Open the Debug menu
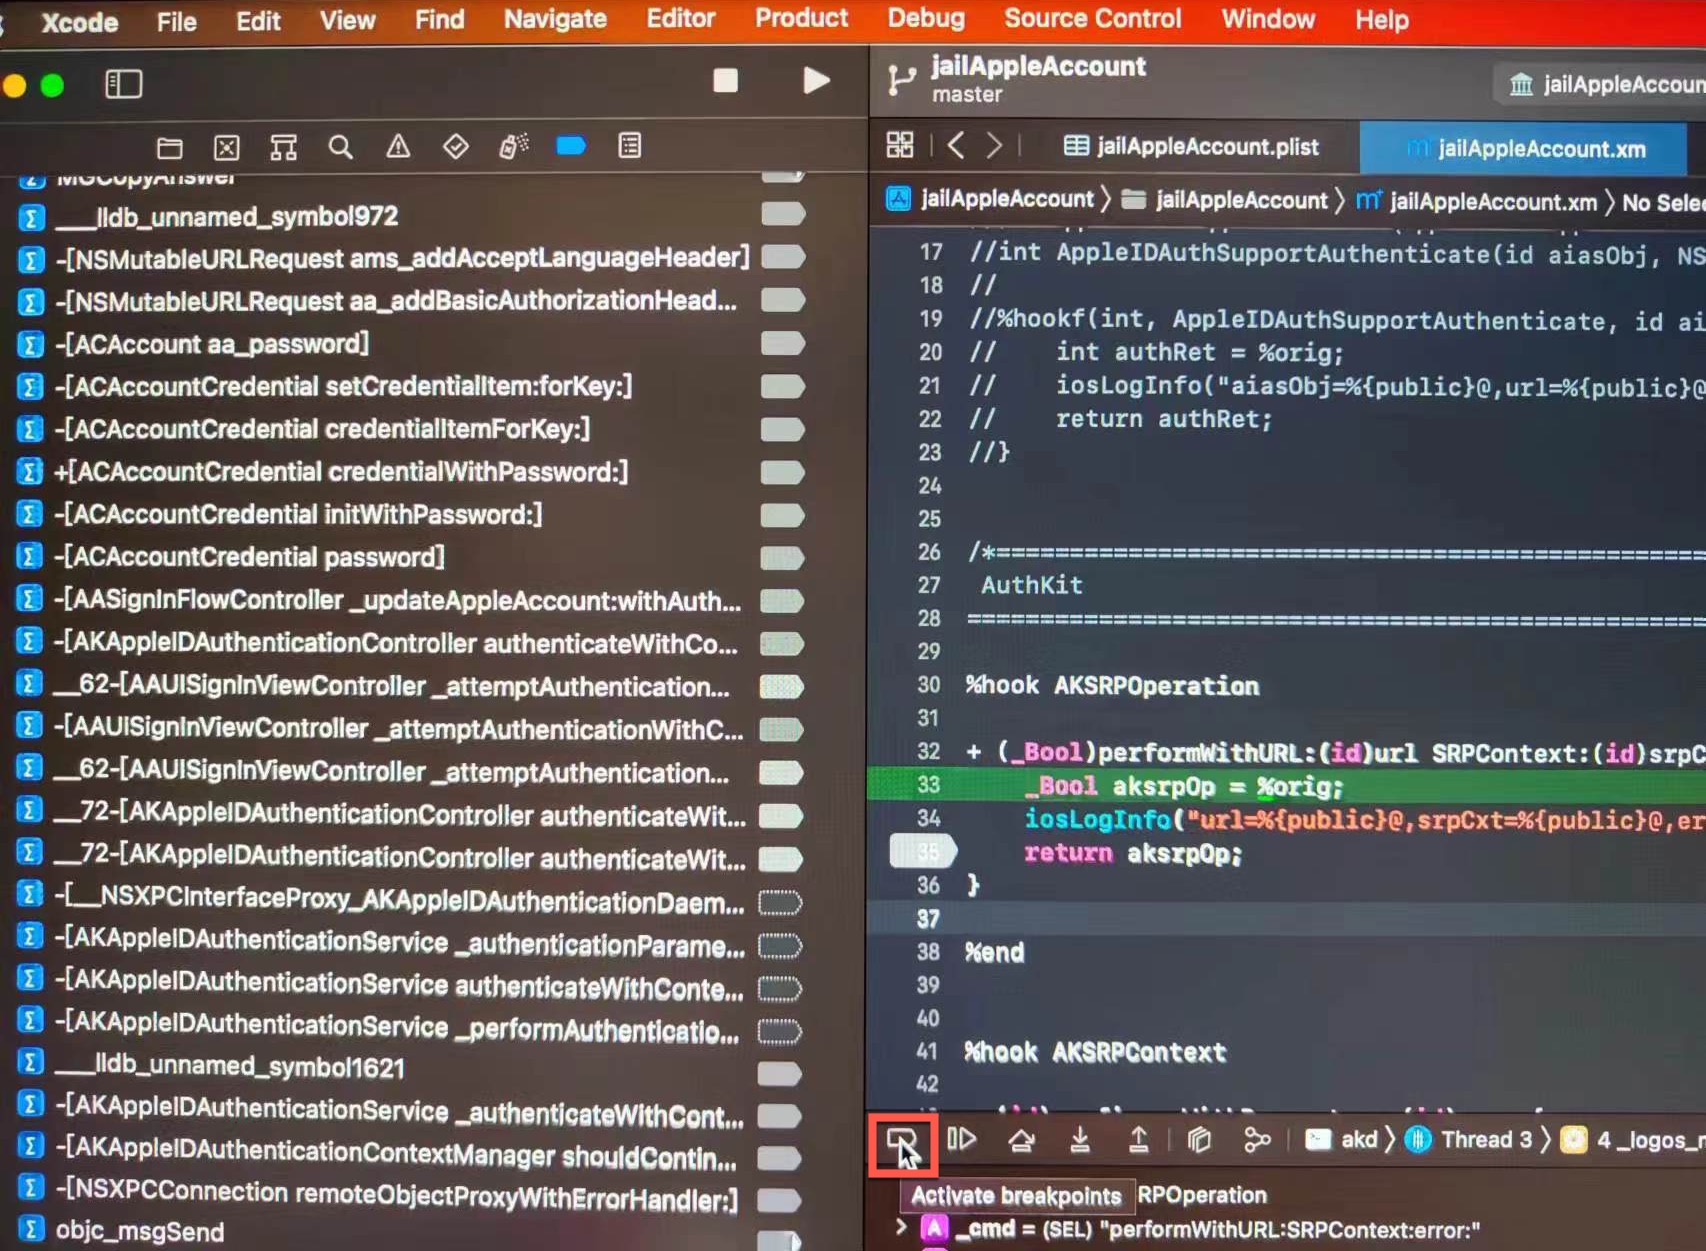This screenshot has height=1251, width=1706. [926, 18]
